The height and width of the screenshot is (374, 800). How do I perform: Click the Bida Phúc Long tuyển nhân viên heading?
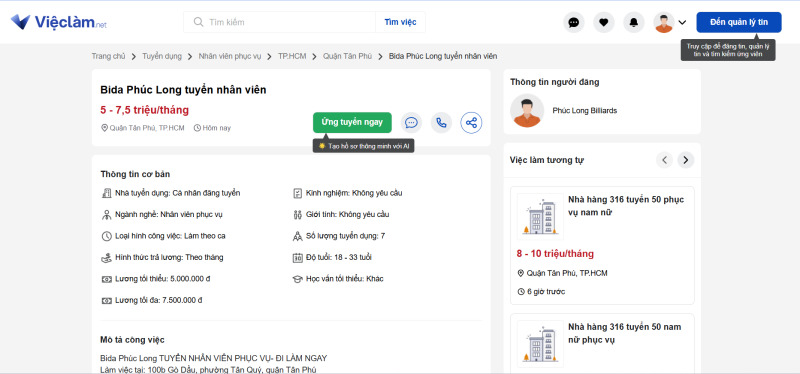tap(183, 90)
